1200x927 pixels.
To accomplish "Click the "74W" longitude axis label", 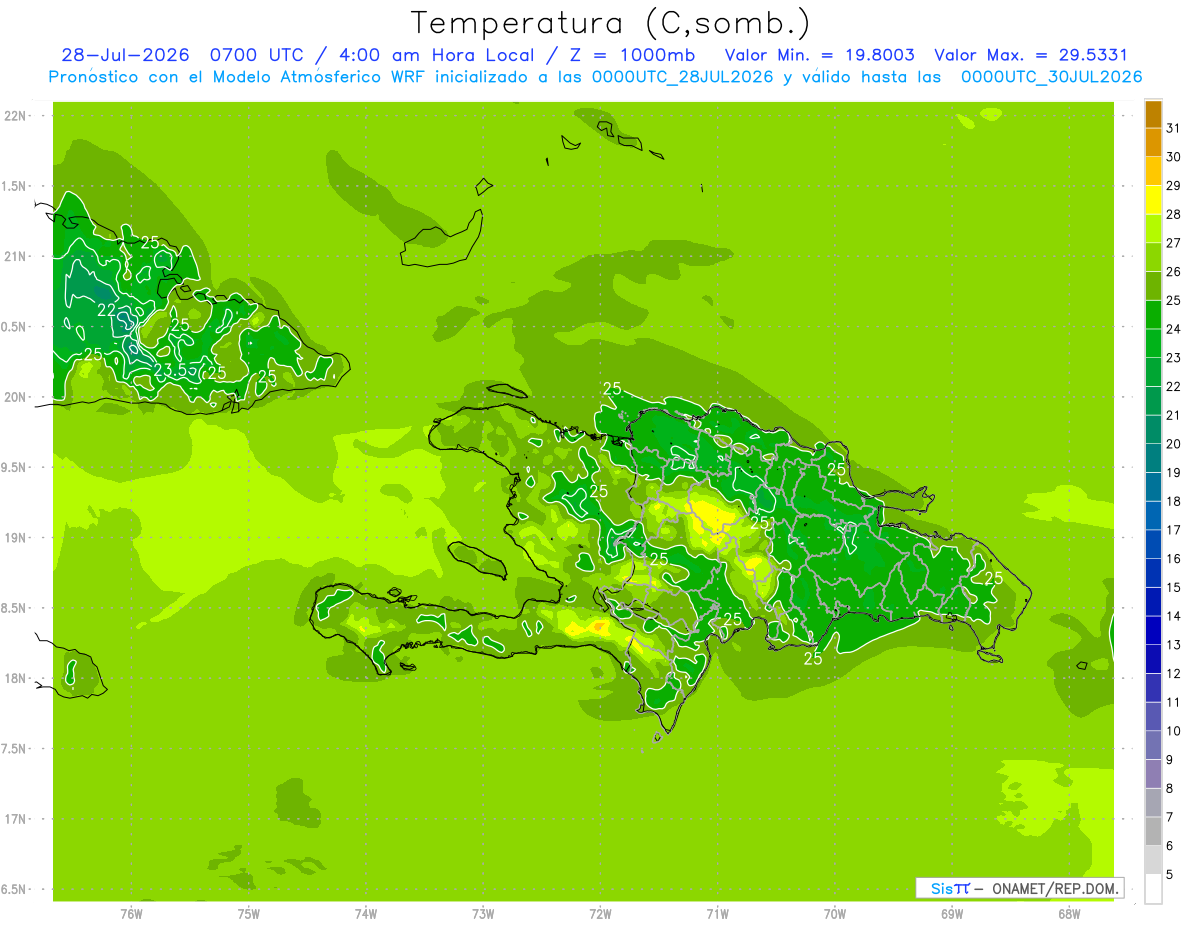I will 365,913.
